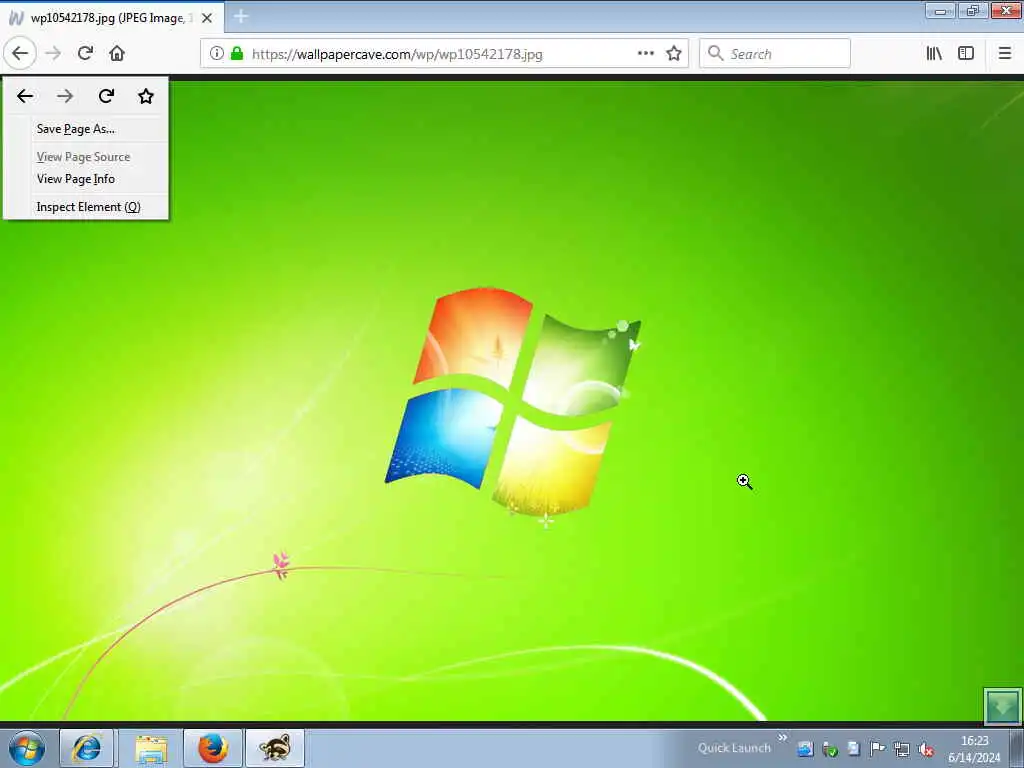Click the green download arrow overlay button
Screen dimensions: 1024x768
coord(1002,706)
